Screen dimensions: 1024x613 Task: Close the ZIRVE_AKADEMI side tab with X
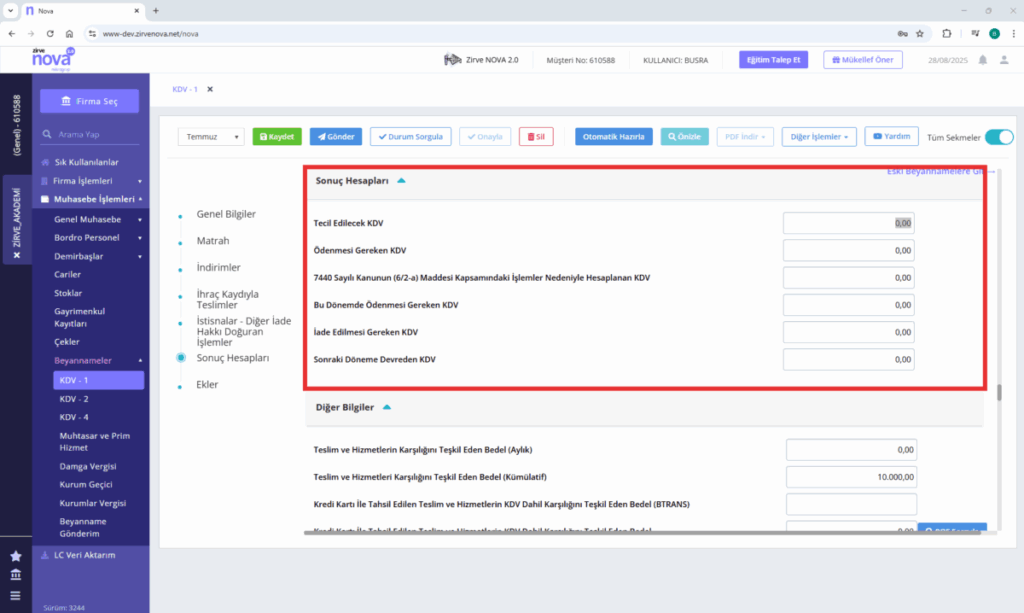click(x=17, y=255)
